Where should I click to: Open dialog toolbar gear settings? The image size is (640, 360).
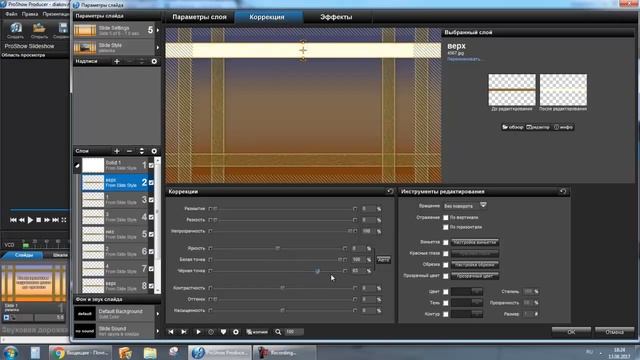(x=236, y=332)
